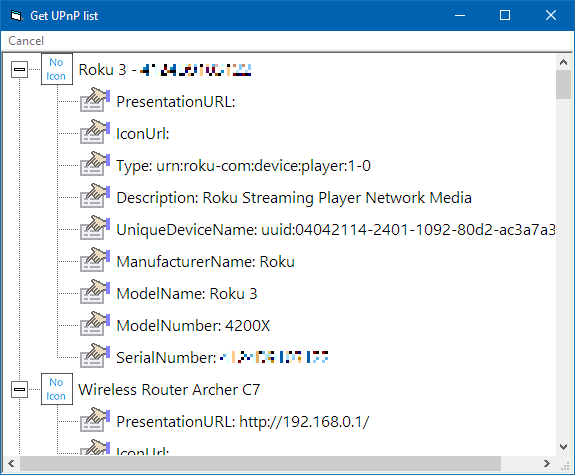Viewport: 575px width, 475px height.
Task: Maximize the Get UPnP list window
Action: coord(505,15)
